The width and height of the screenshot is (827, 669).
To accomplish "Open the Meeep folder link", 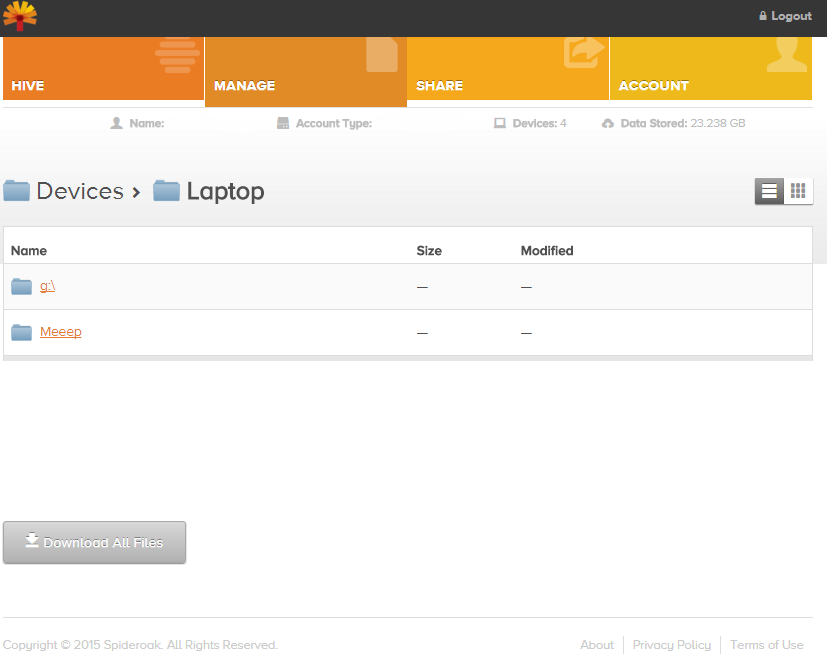I will point(61,332).
